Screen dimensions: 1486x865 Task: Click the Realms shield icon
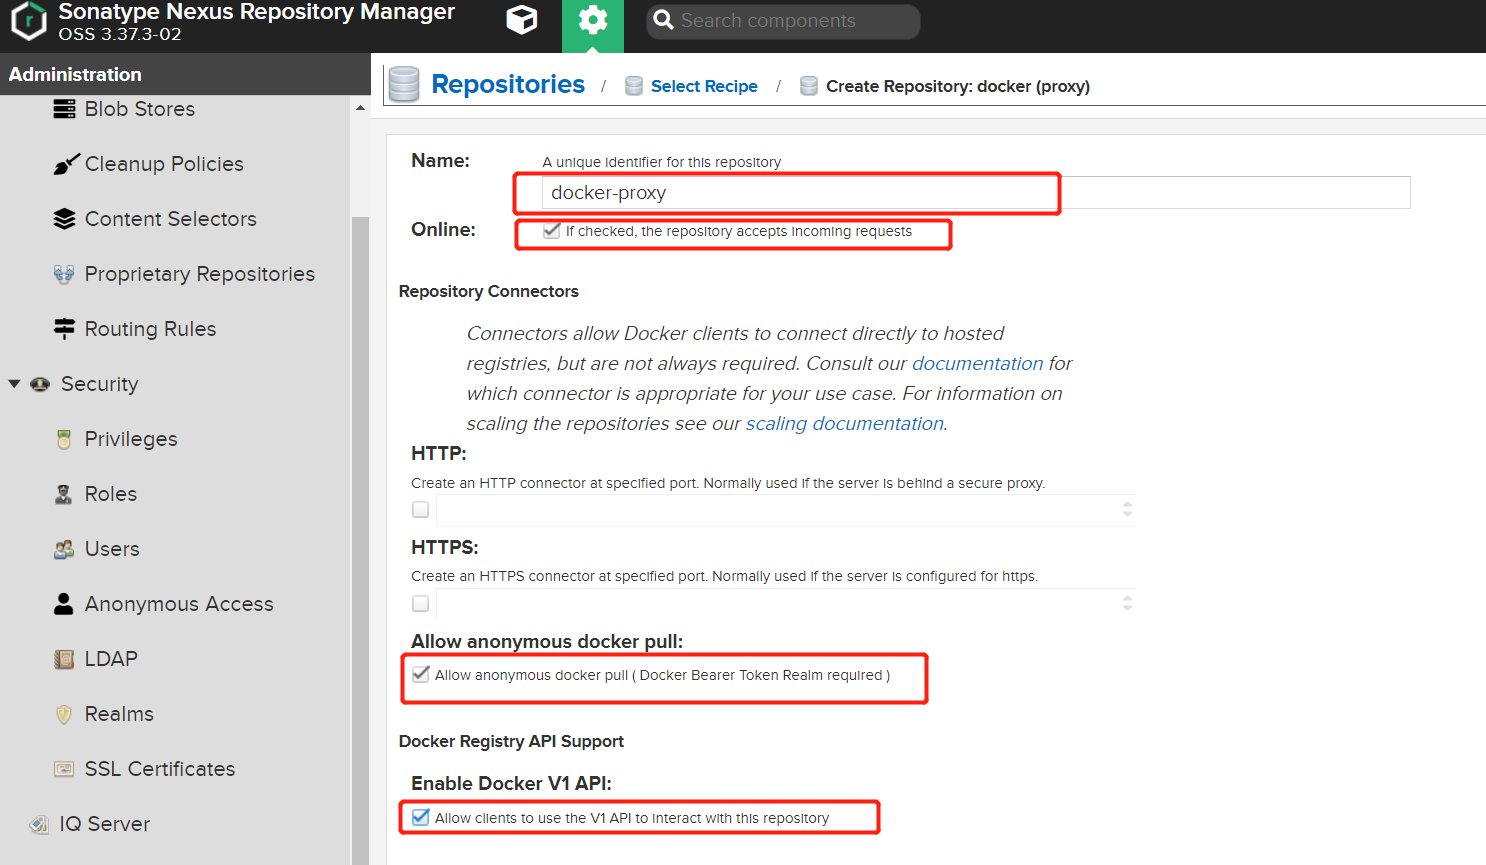point(64,714)
